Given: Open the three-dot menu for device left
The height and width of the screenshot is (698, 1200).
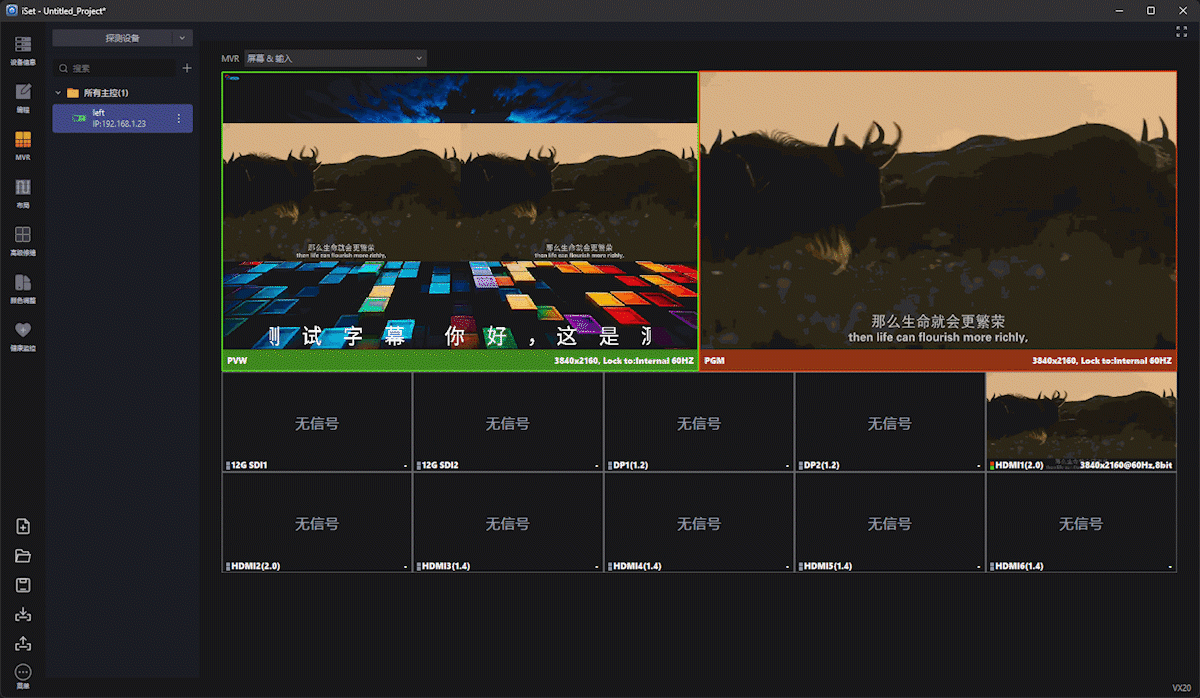Looking at the screenshot, I should (x=179, y=119).
